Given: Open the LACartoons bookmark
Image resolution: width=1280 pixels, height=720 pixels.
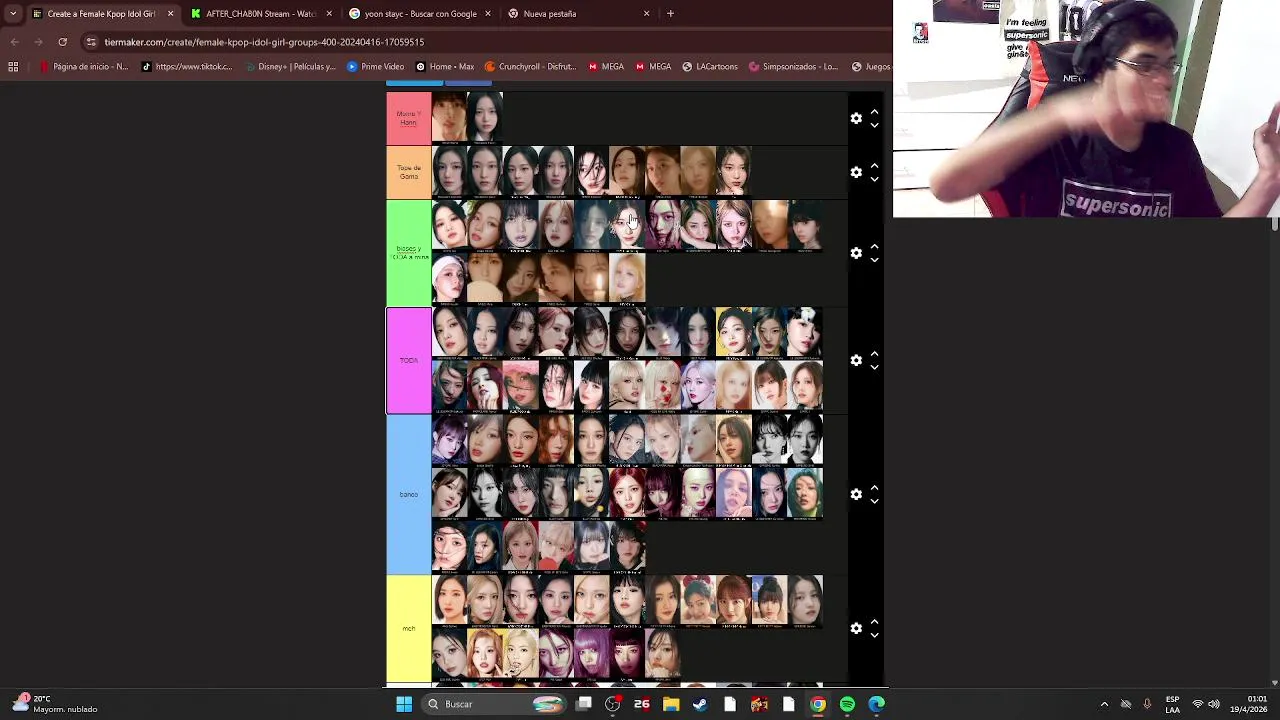Looking at the screenshot, I should tap(710, 67).
